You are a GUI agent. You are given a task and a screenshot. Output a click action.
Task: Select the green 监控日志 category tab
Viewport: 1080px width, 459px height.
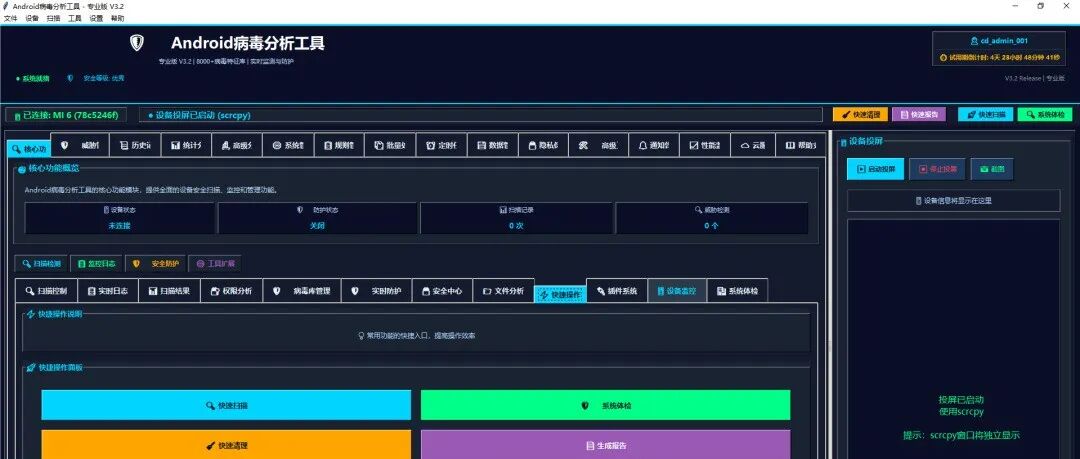pos(96,263)
